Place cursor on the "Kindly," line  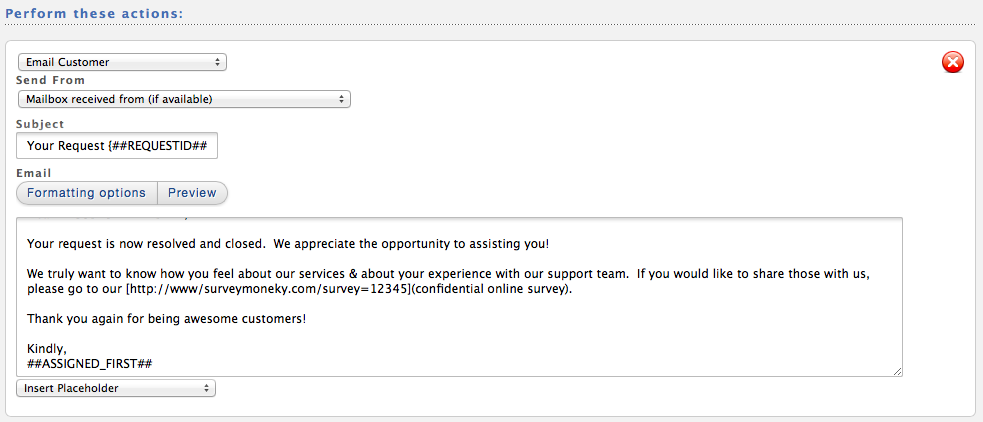(x=47, y=348)
